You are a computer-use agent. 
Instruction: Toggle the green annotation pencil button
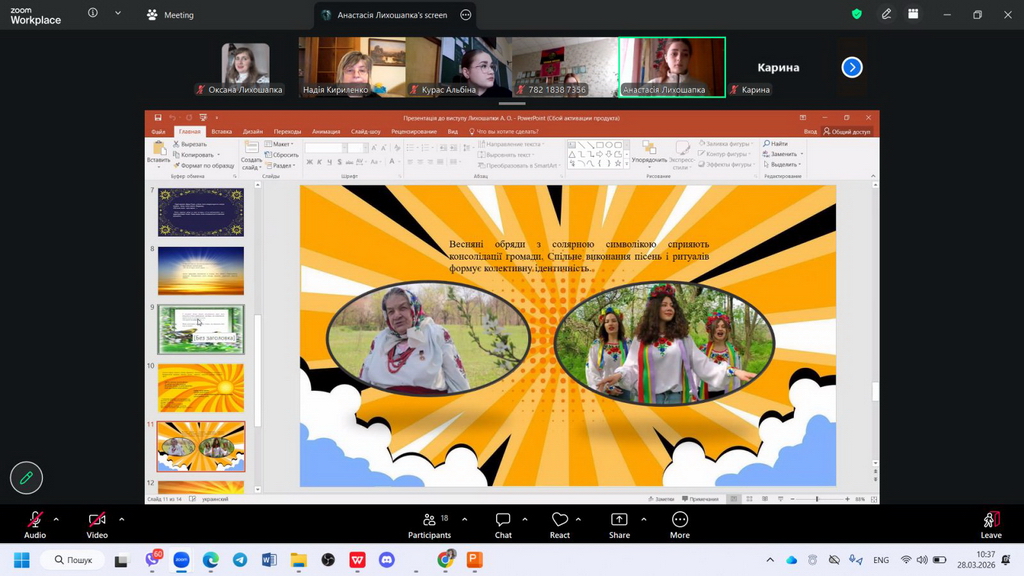26,478
